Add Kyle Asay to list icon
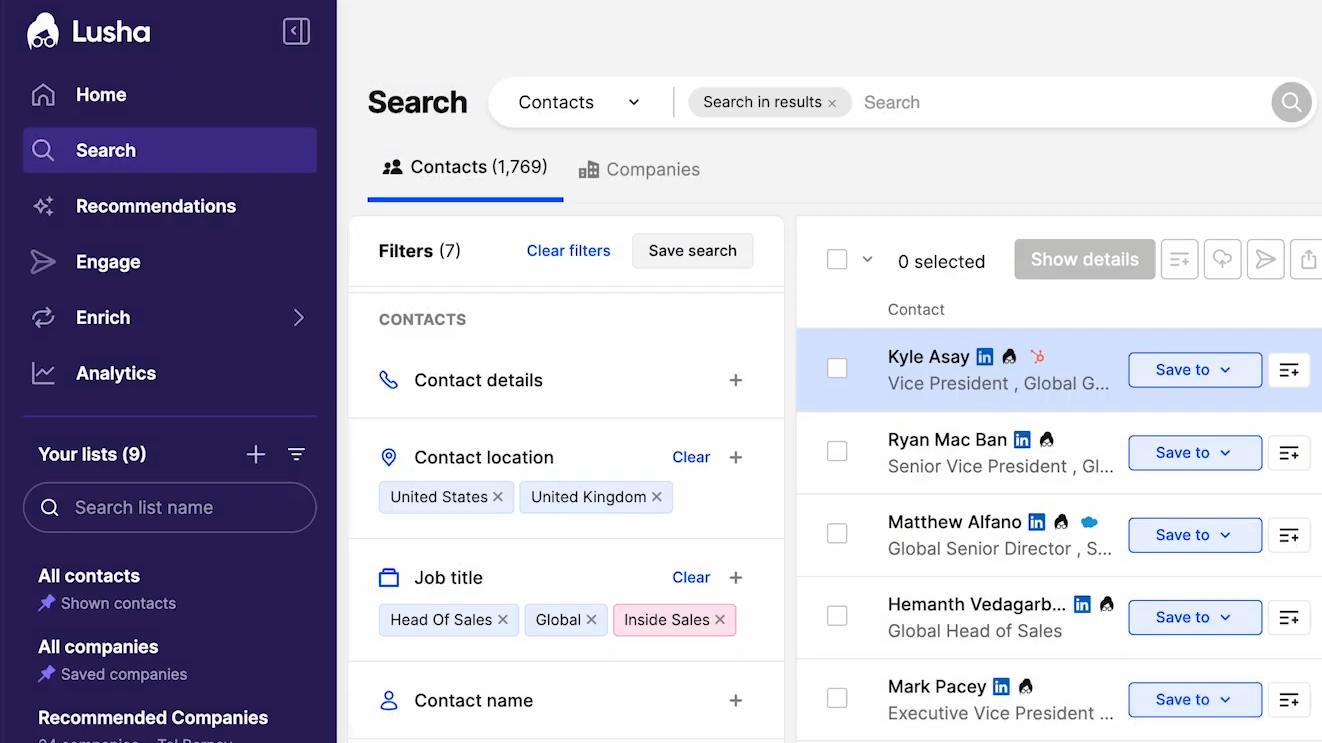 [x=1289, y=370]
